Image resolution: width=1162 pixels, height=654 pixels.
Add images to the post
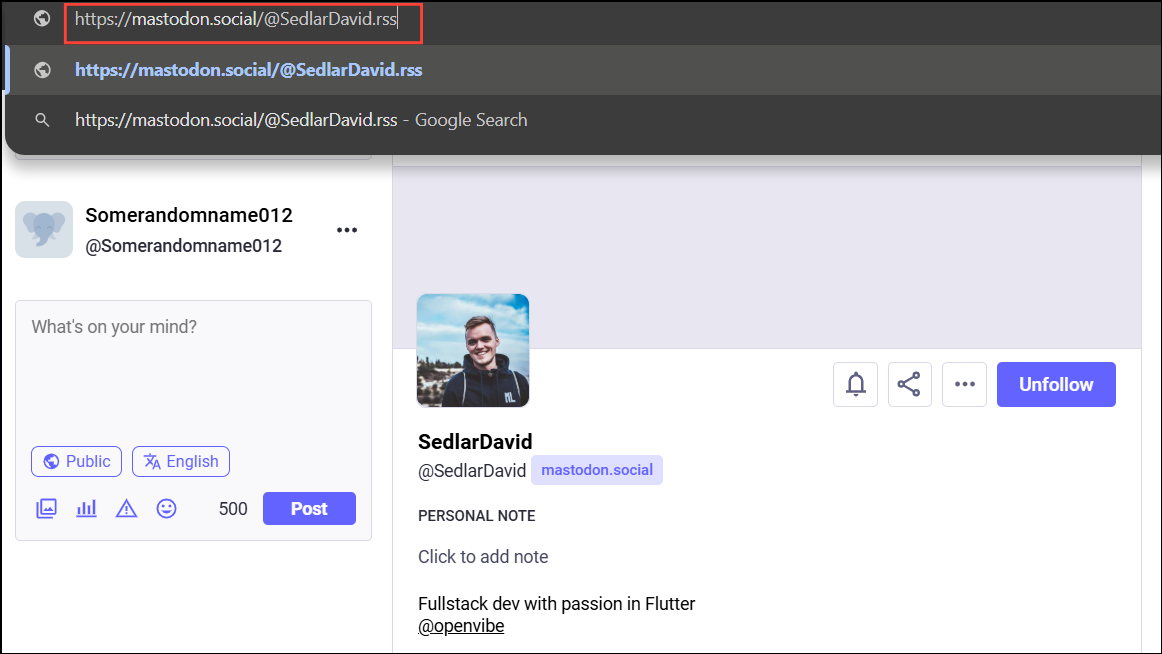(x=47, y=508)
